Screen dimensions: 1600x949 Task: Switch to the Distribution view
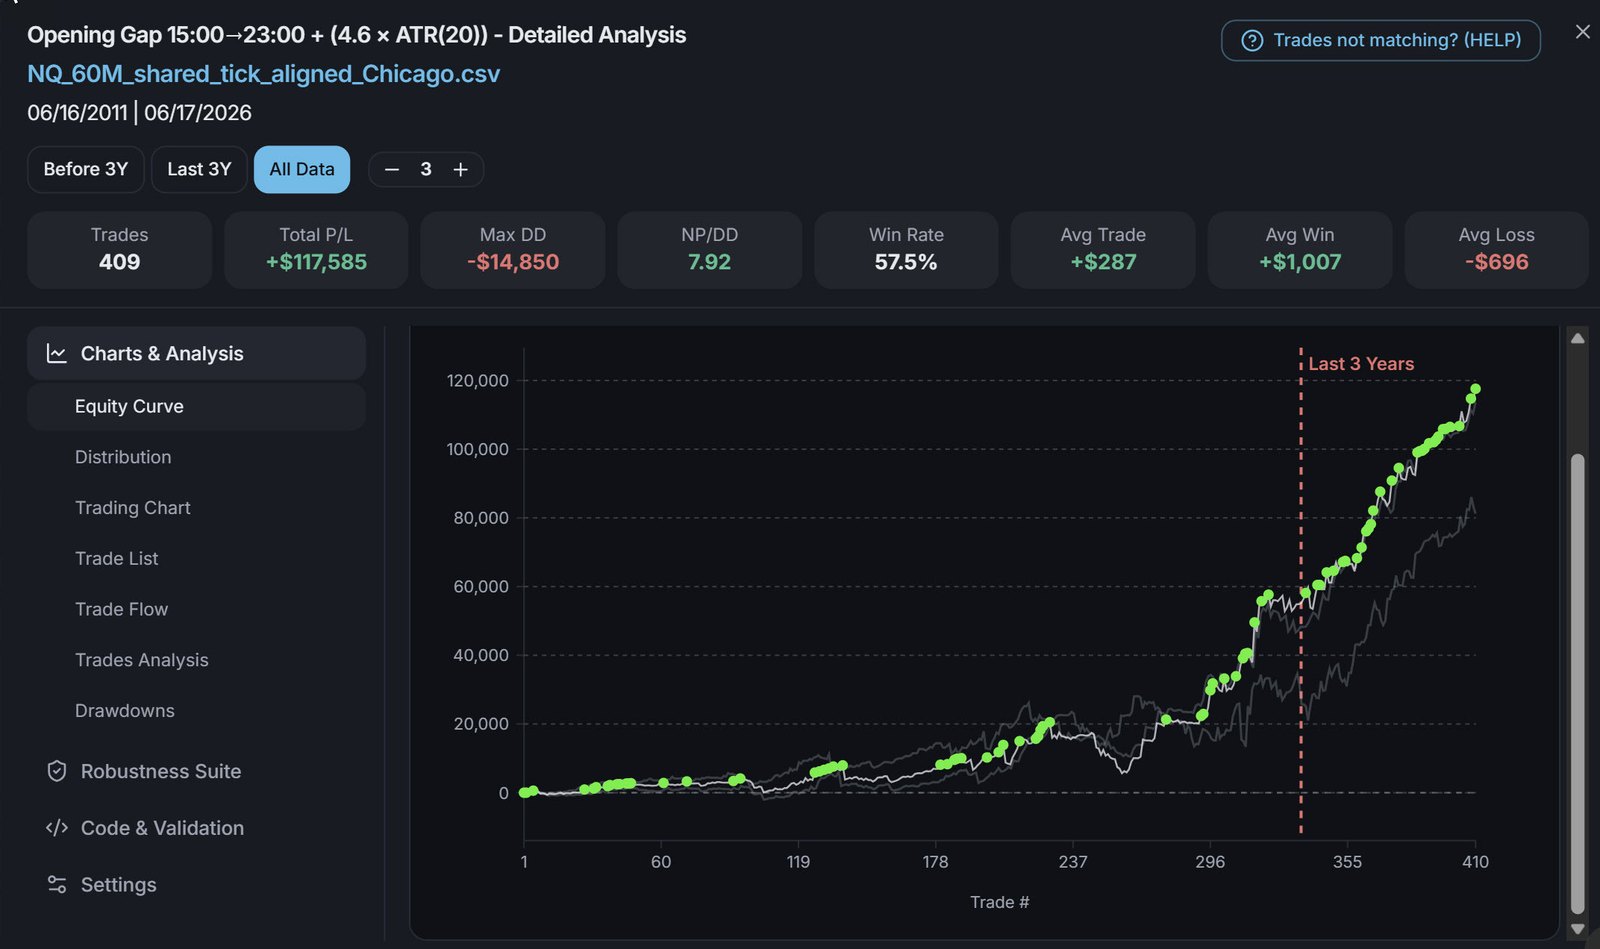196,457
